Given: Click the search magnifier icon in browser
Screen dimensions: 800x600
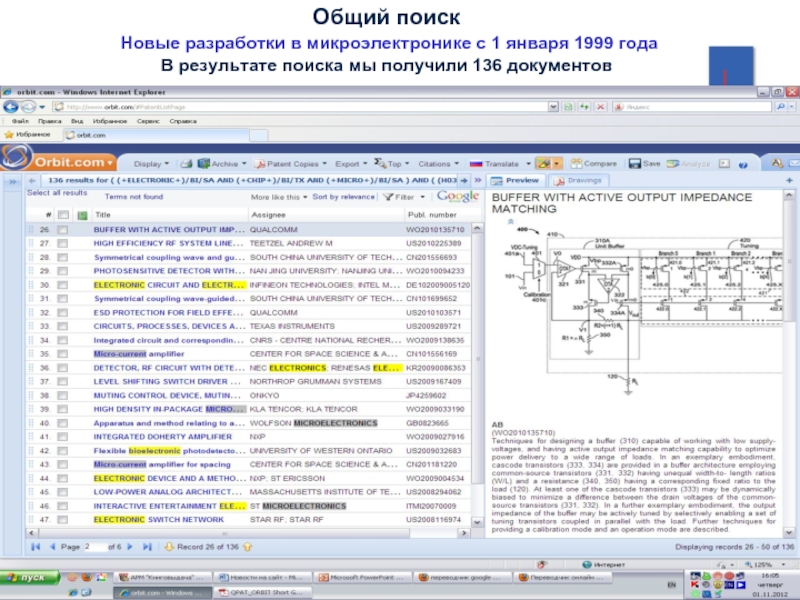Looking at the screenshot, I should point(781,107).
